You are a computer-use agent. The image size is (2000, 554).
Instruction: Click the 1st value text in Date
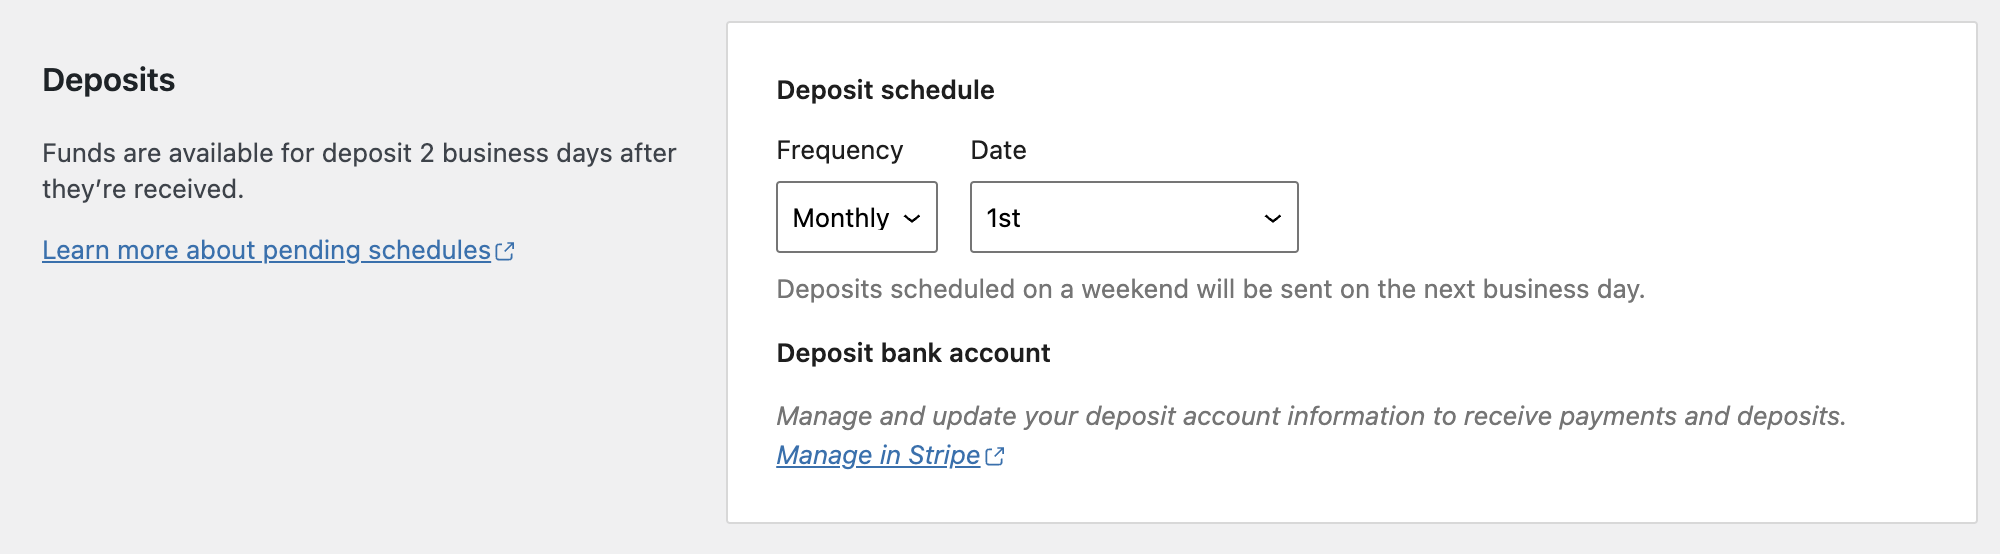(x=1003, y=218)
